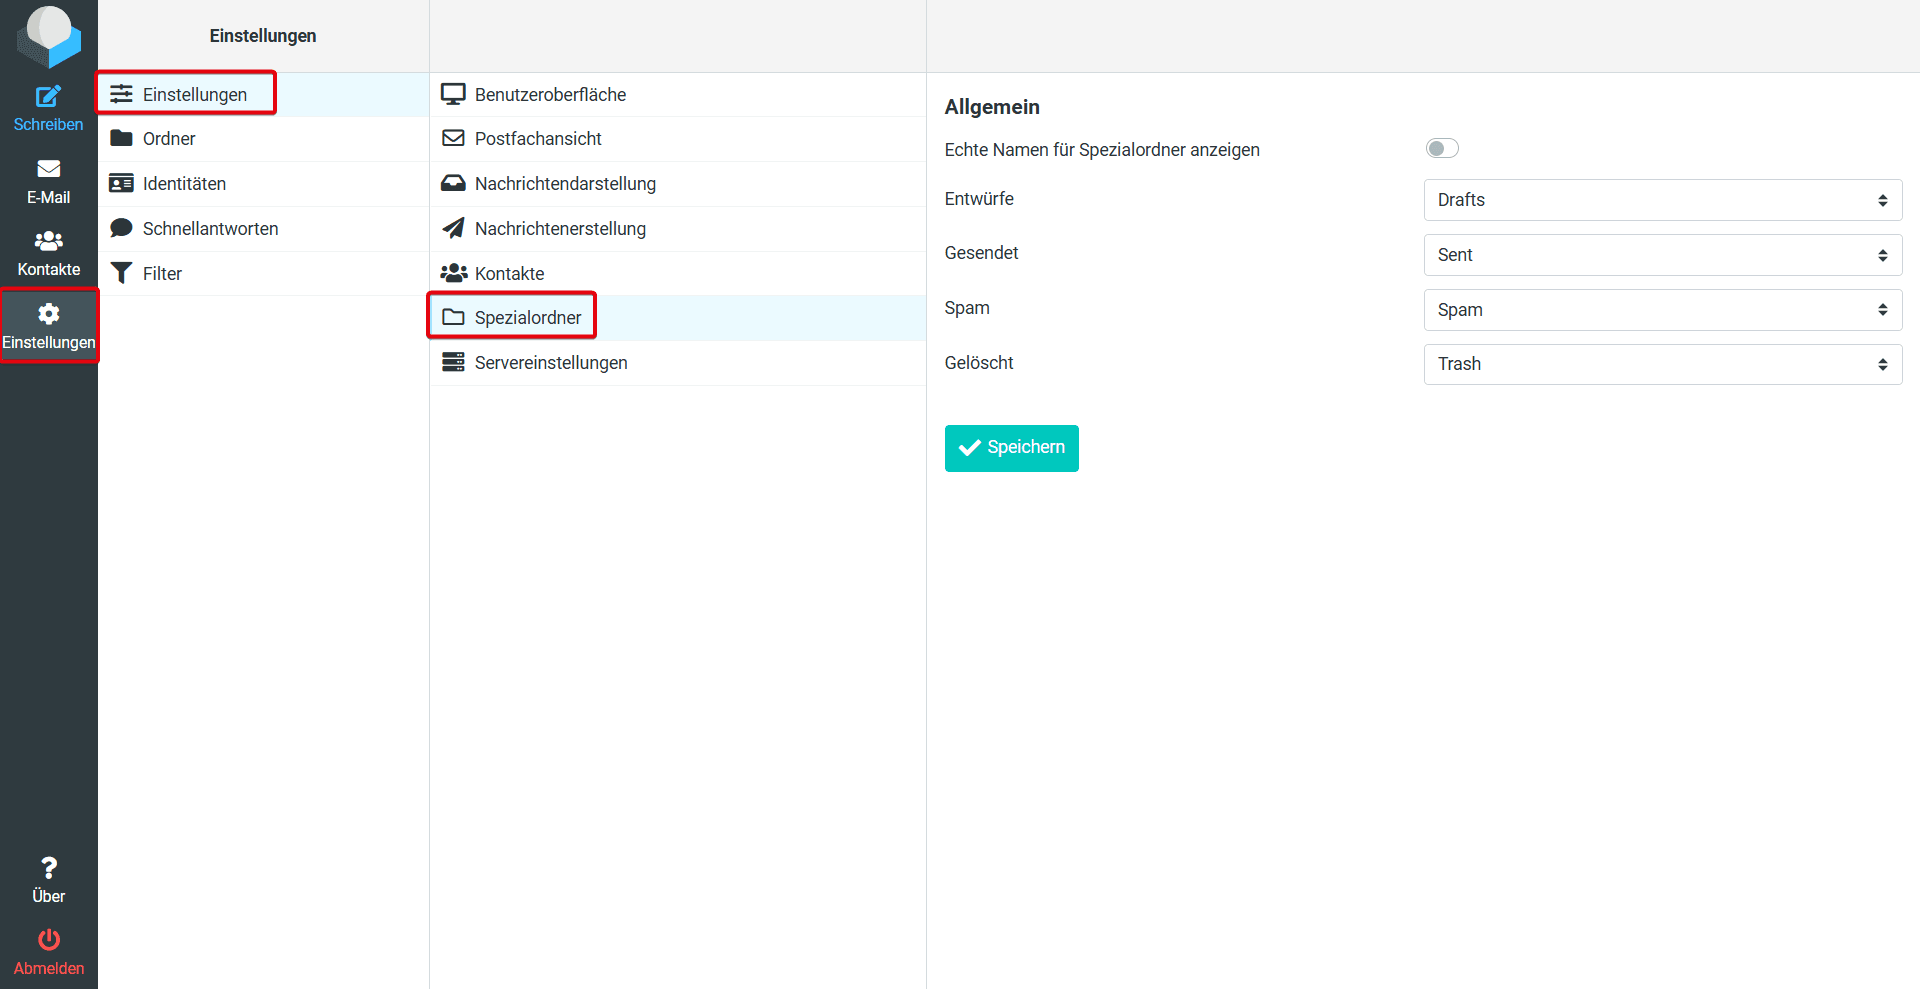The height and width of the screenshot is (989, 1920).
Task: Open the Über question mark icon
Action: tap(48, 867)
